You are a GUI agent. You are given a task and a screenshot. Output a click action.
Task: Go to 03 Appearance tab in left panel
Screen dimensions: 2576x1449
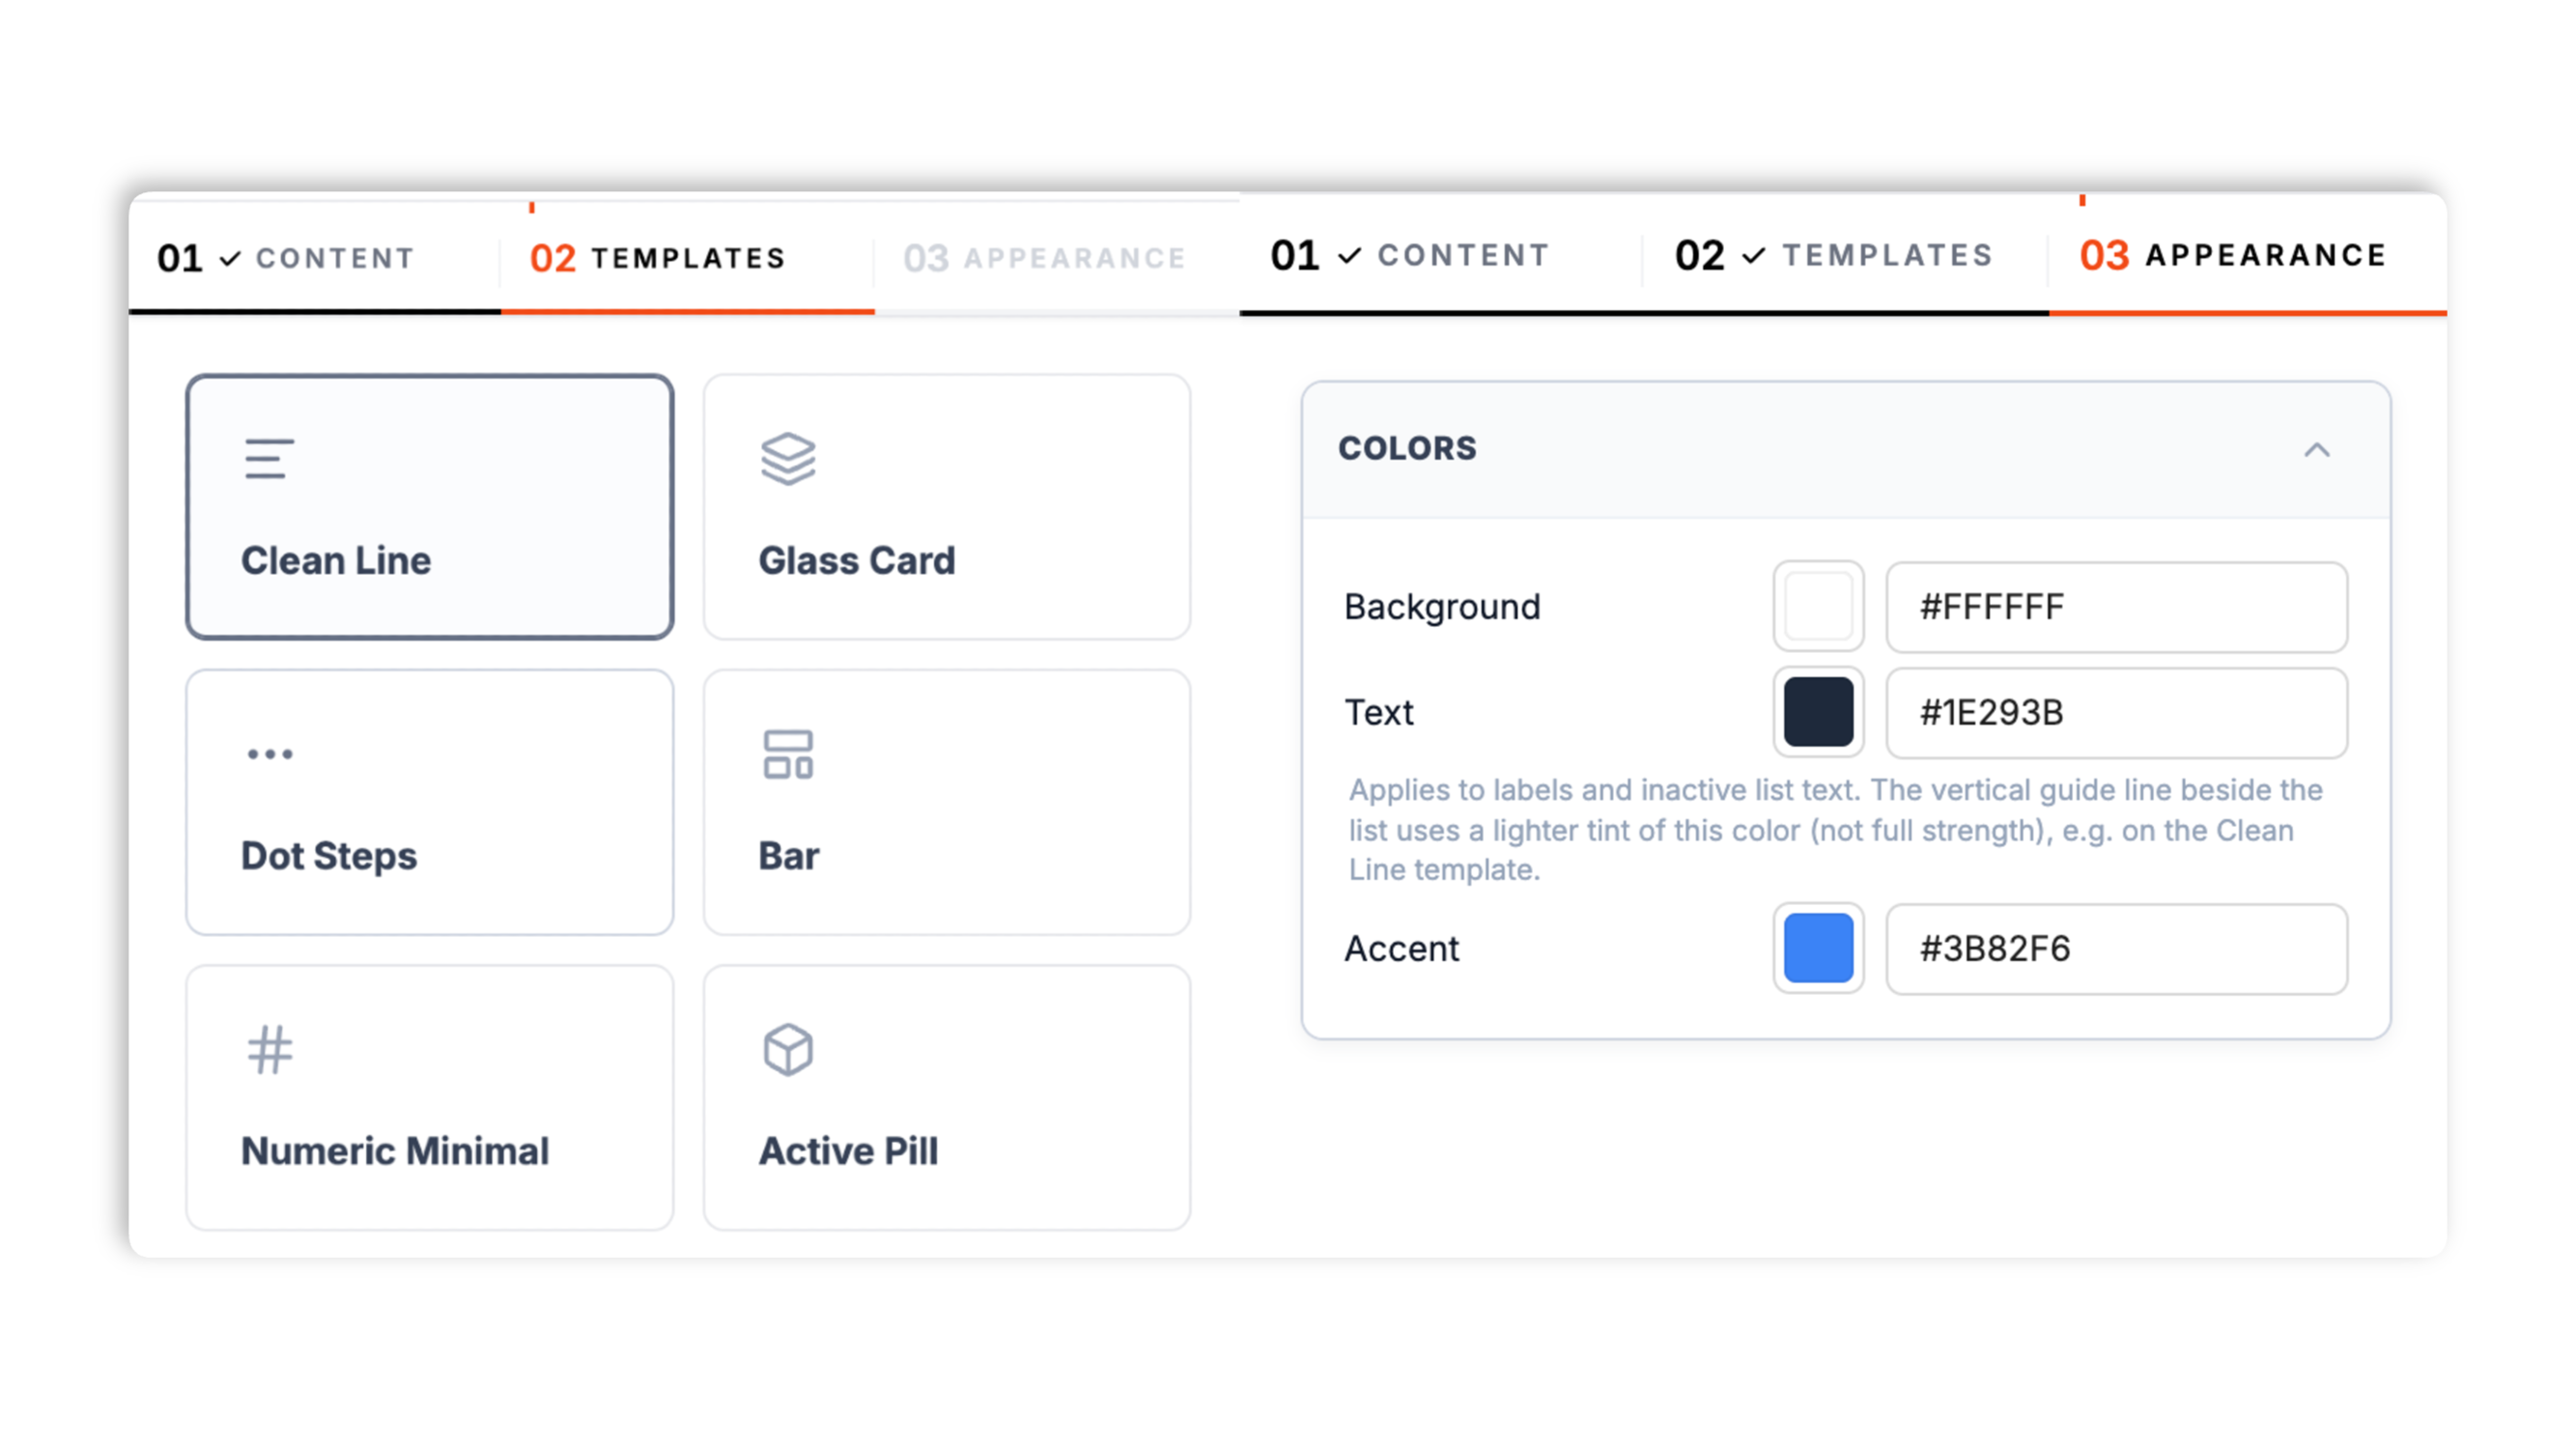click(1056, 258)
